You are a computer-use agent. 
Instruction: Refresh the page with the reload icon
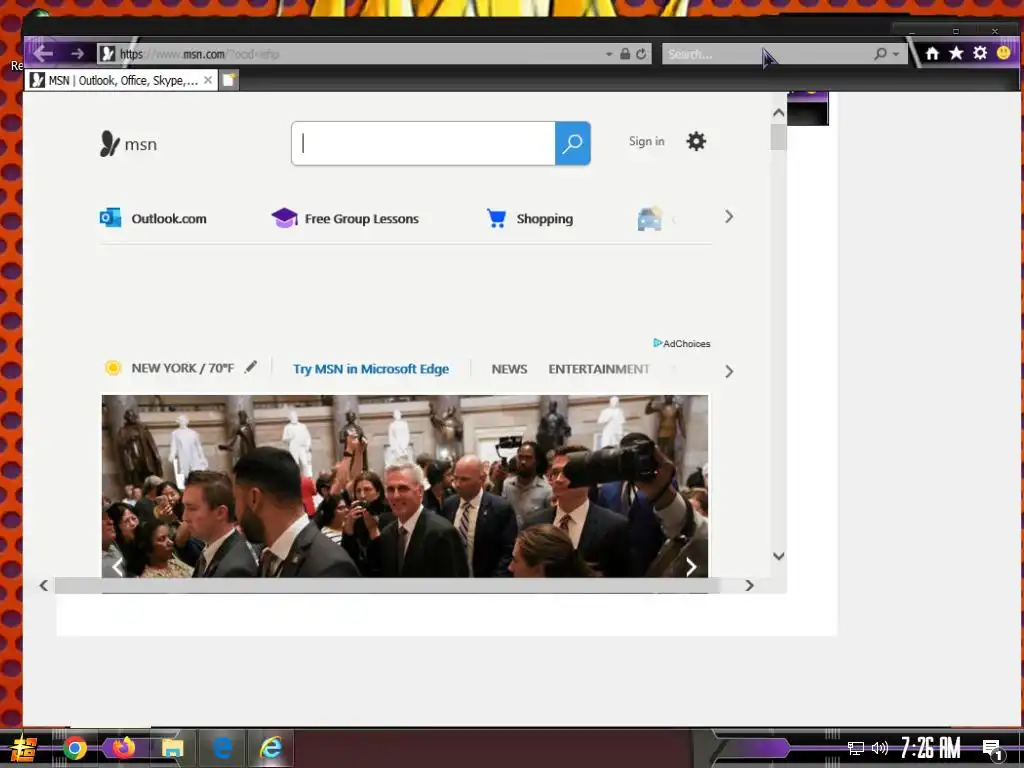click(x=641, y=54)
